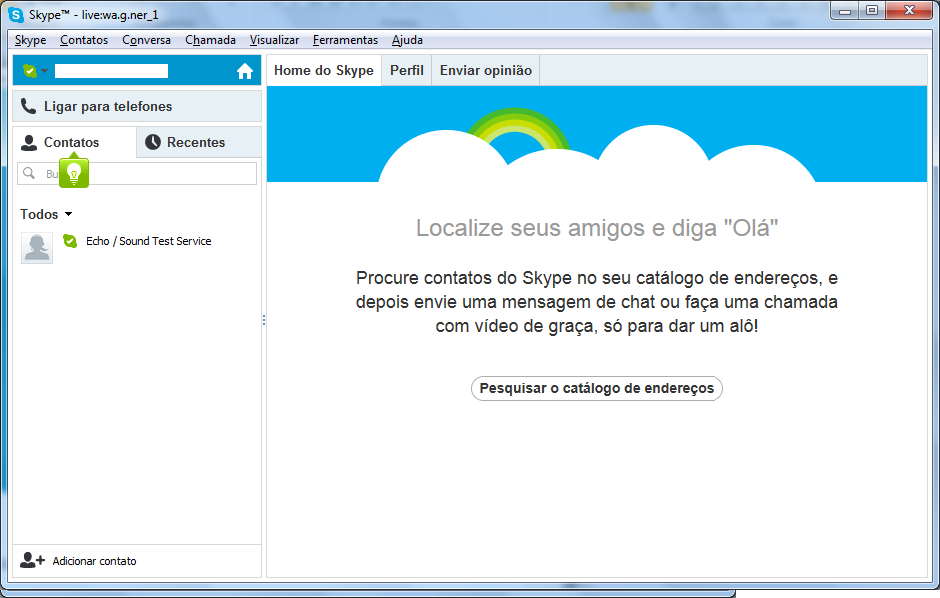Viewport: 940px width, 598px height.
Task: Expand the status dropdown arrow
Action: (x=44, y=71)
